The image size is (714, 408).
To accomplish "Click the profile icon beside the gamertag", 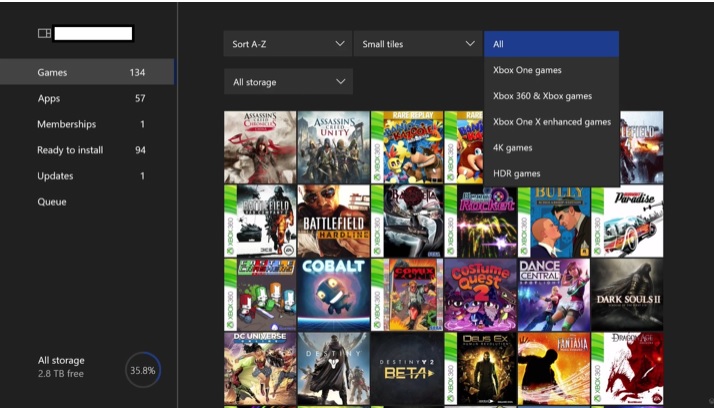I will [x=44, y=33].
